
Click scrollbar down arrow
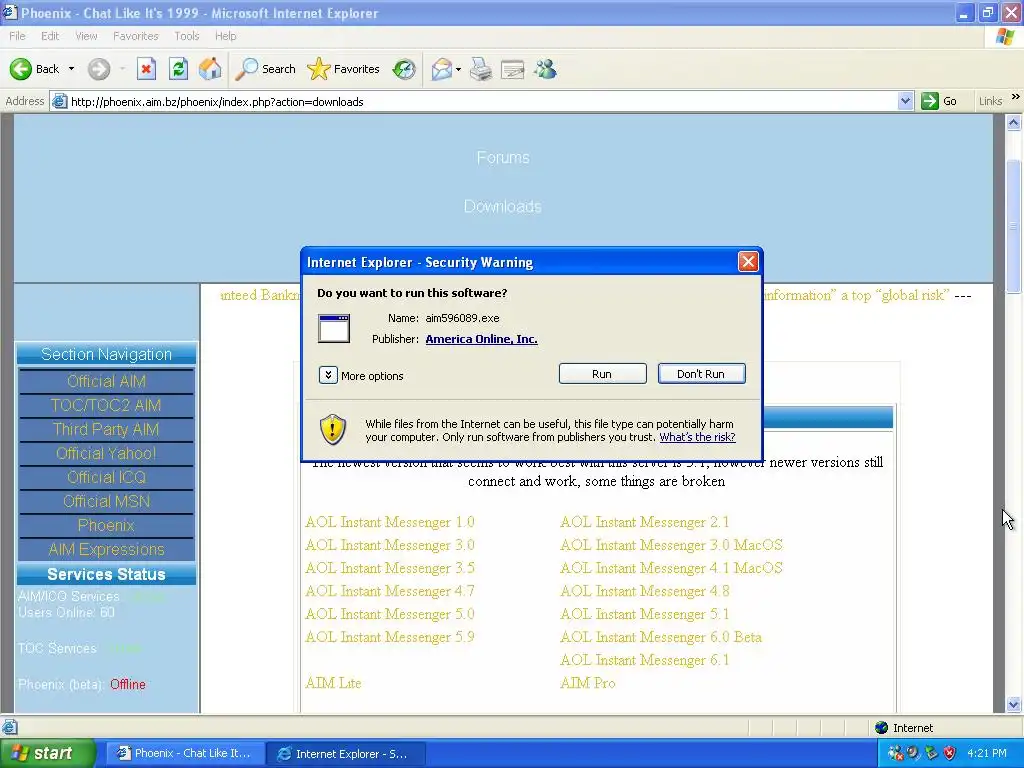click(x=1014, y=704)
